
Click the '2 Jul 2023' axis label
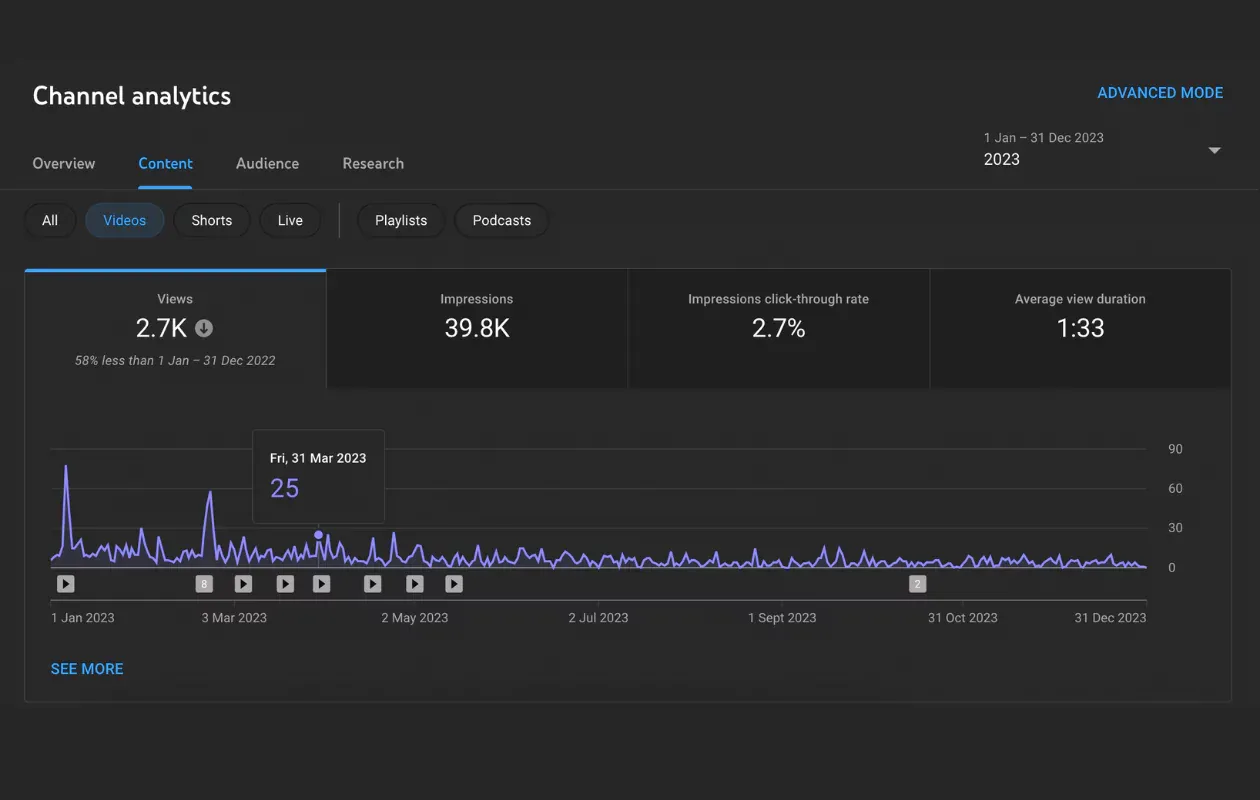[x=599, y=618]
